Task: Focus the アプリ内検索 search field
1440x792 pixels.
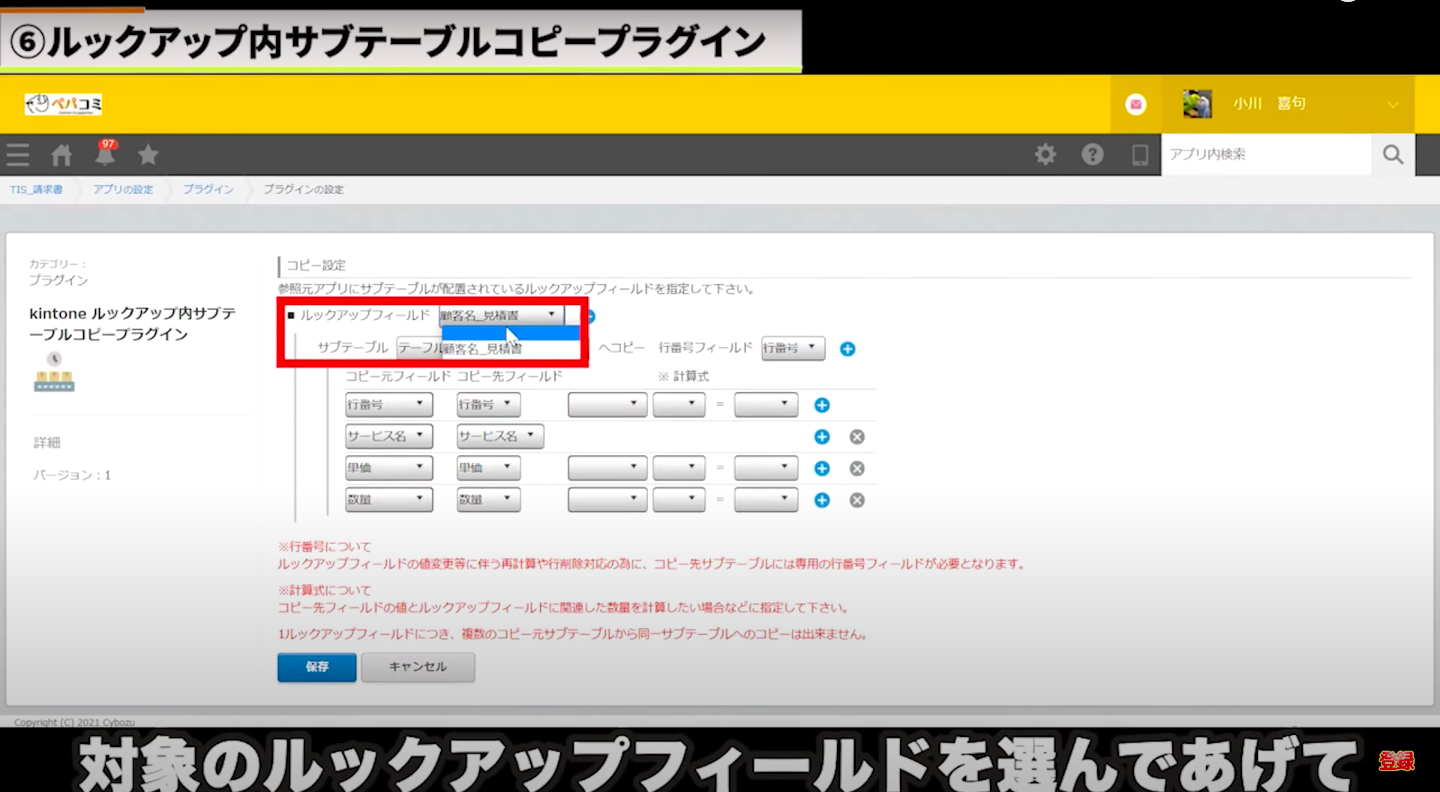Action: point(1265,154)
